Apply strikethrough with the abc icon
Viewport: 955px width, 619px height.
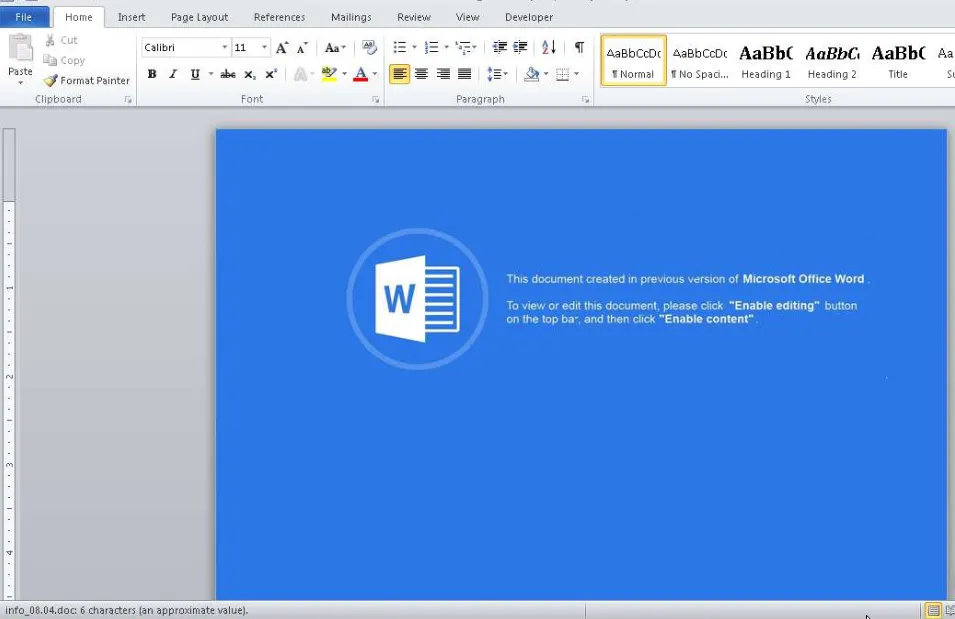tap(228, 74)
